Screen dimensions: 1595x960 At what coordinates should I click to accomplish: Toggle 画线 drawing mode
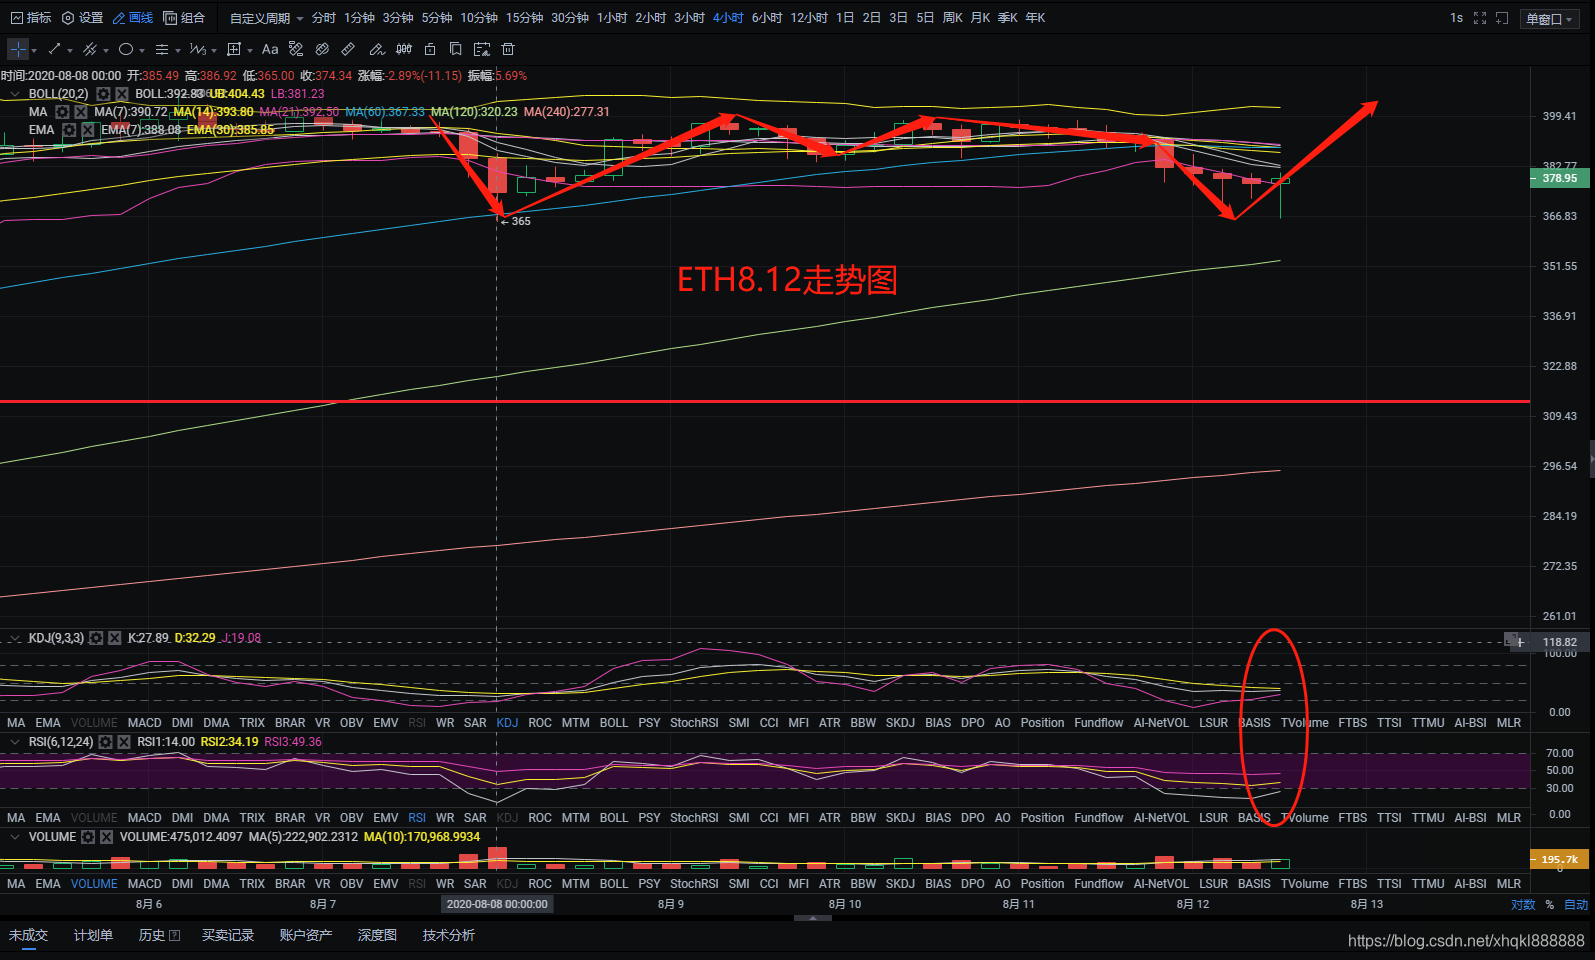[x=133, y=18]
